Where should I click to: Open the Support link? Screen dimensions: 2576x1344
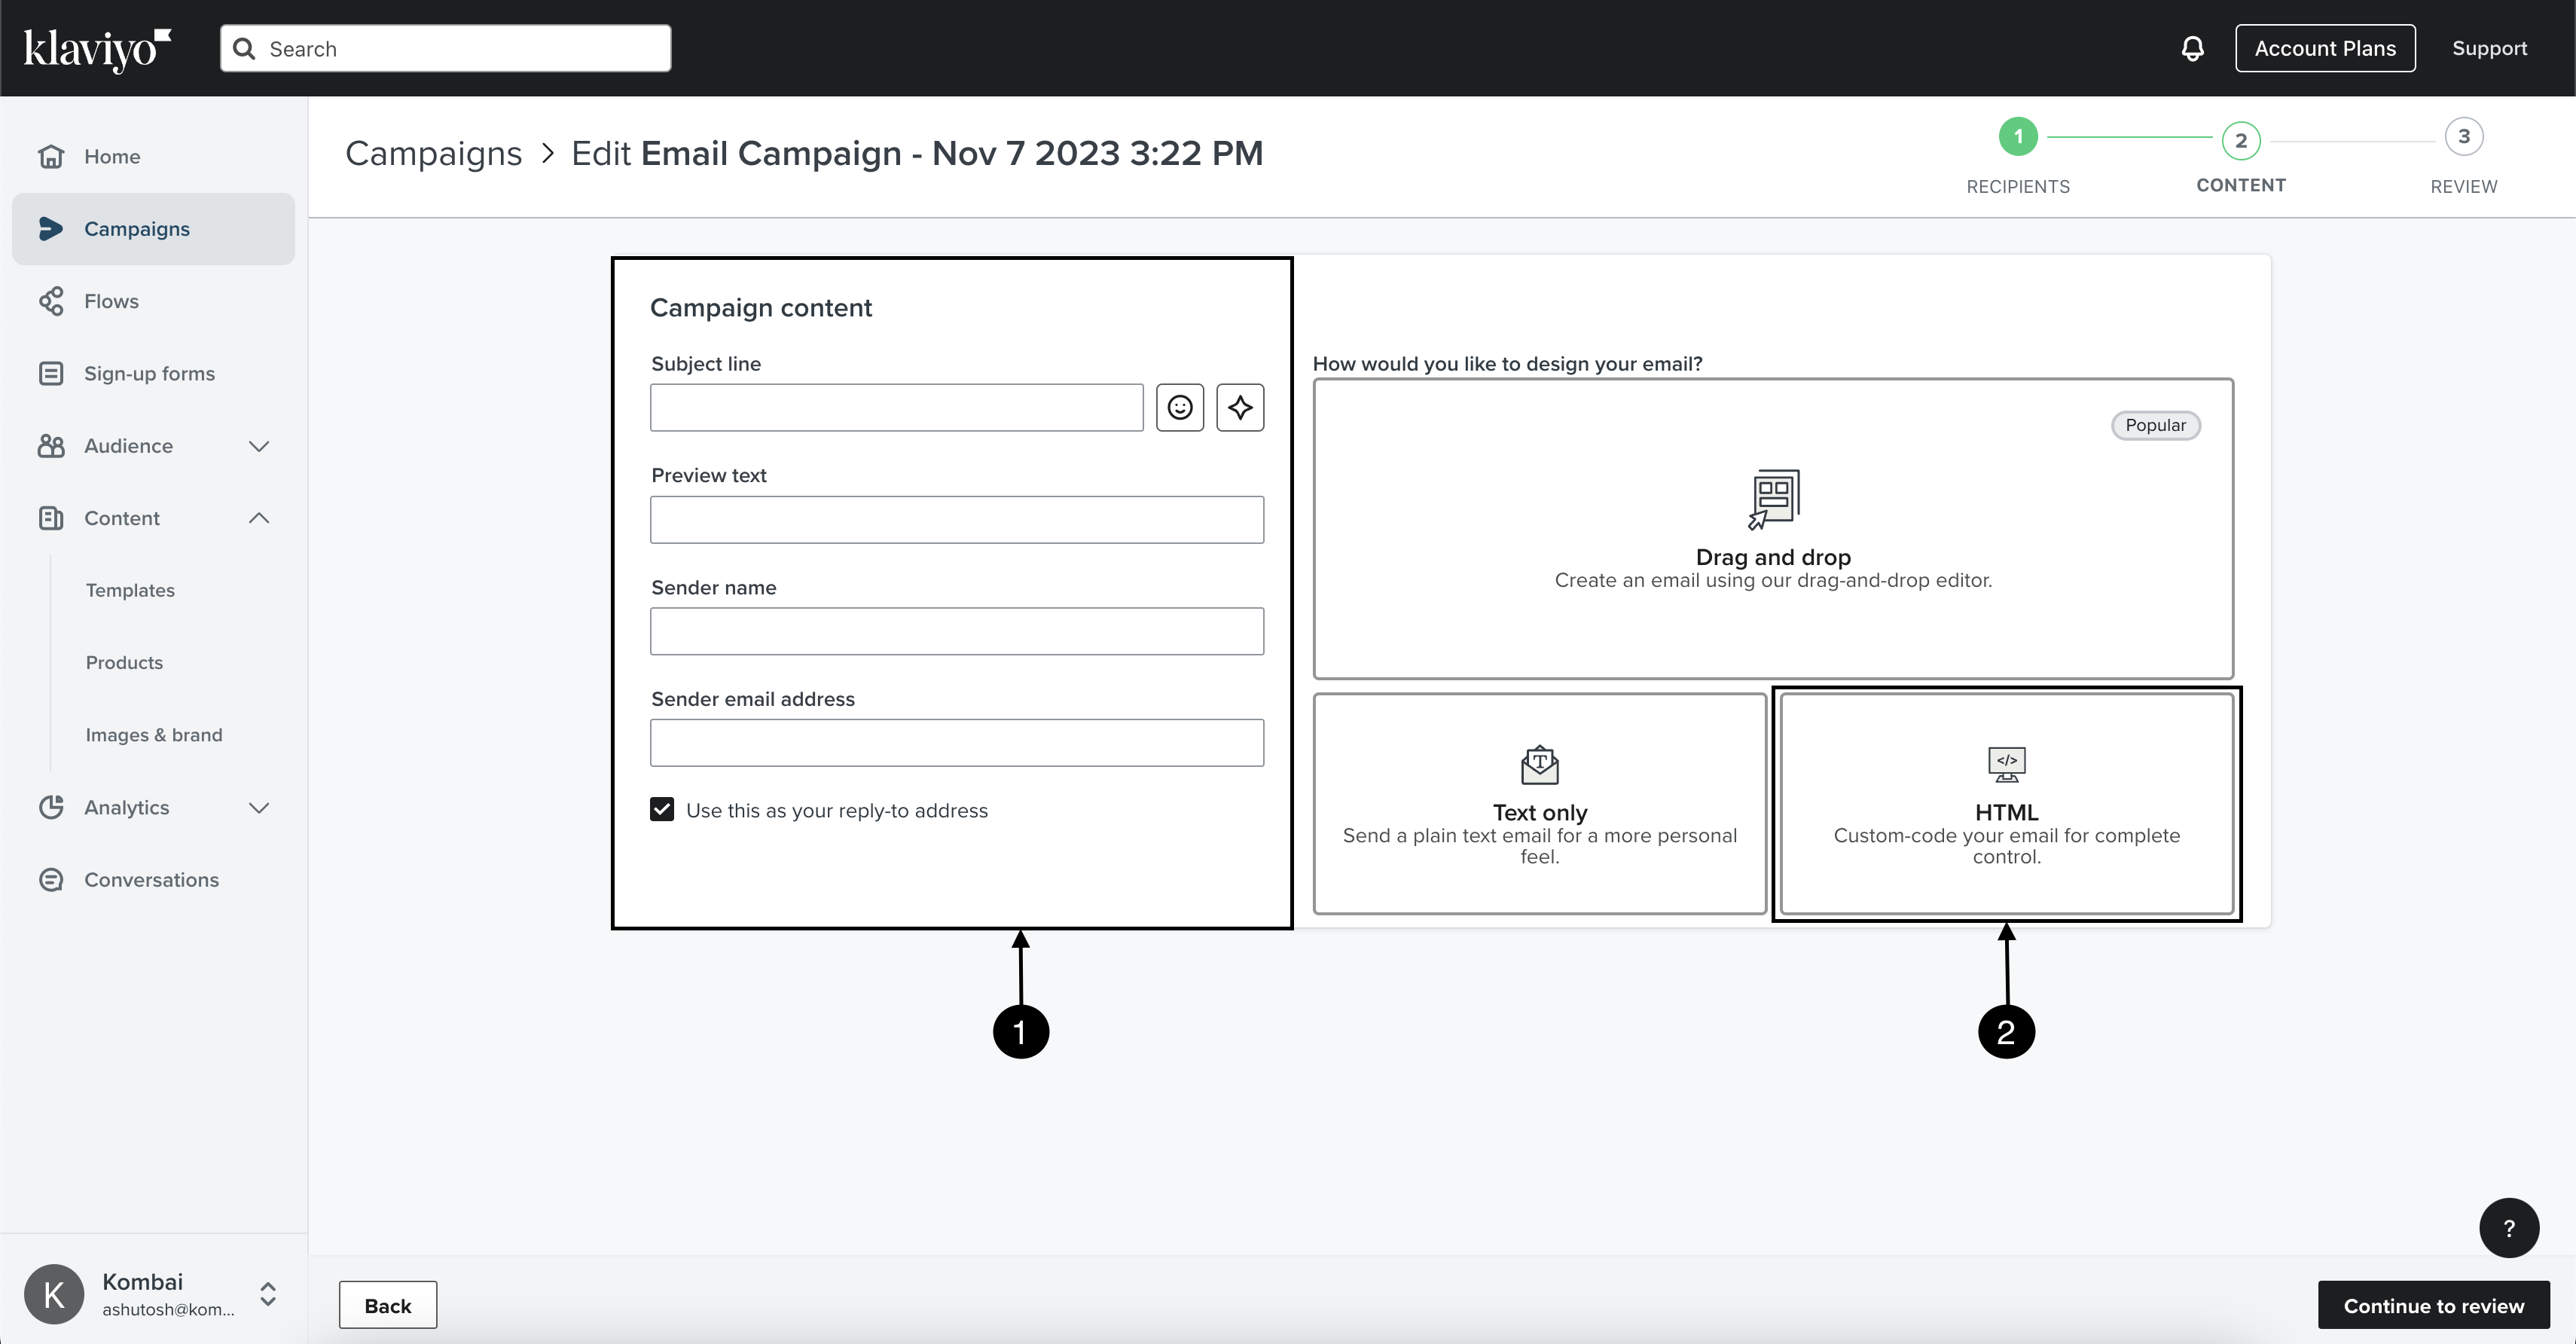tap(2489, 48)
